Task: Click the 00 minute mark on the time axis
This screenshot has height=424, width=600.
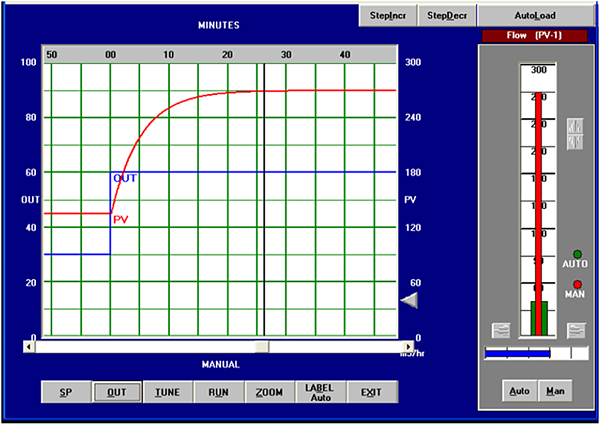Action: point(111,55)
